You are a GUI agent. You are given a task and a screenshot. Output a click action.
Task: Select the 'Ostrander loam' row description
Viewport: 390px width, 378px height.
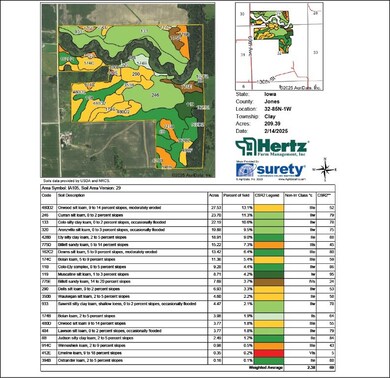(90, 361)
